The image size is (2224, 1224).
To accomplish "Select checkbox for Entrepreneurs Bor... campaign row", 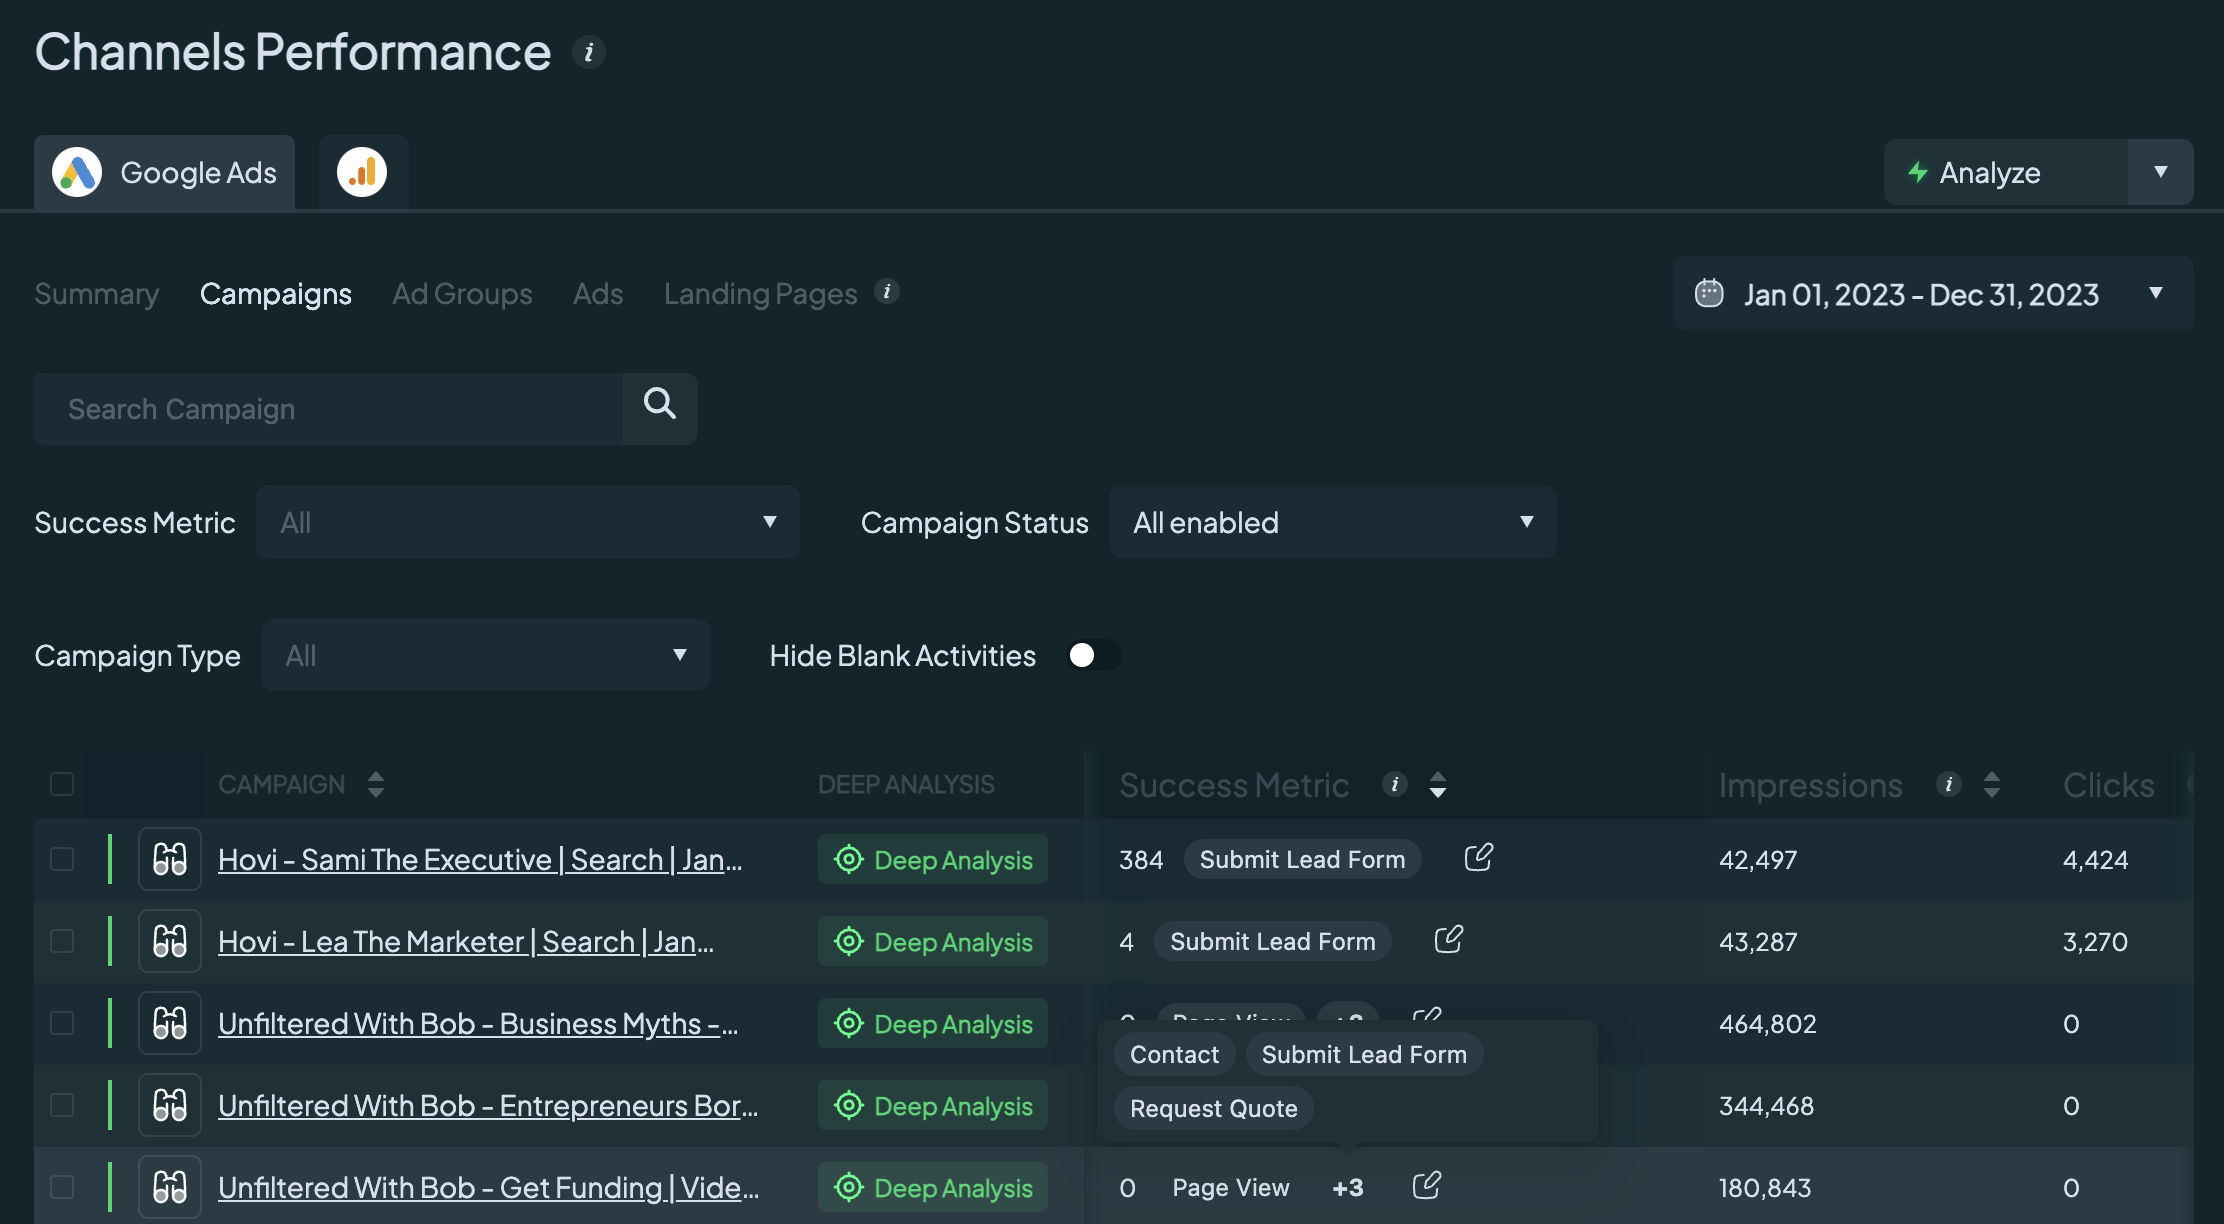I will (62, 1105).
